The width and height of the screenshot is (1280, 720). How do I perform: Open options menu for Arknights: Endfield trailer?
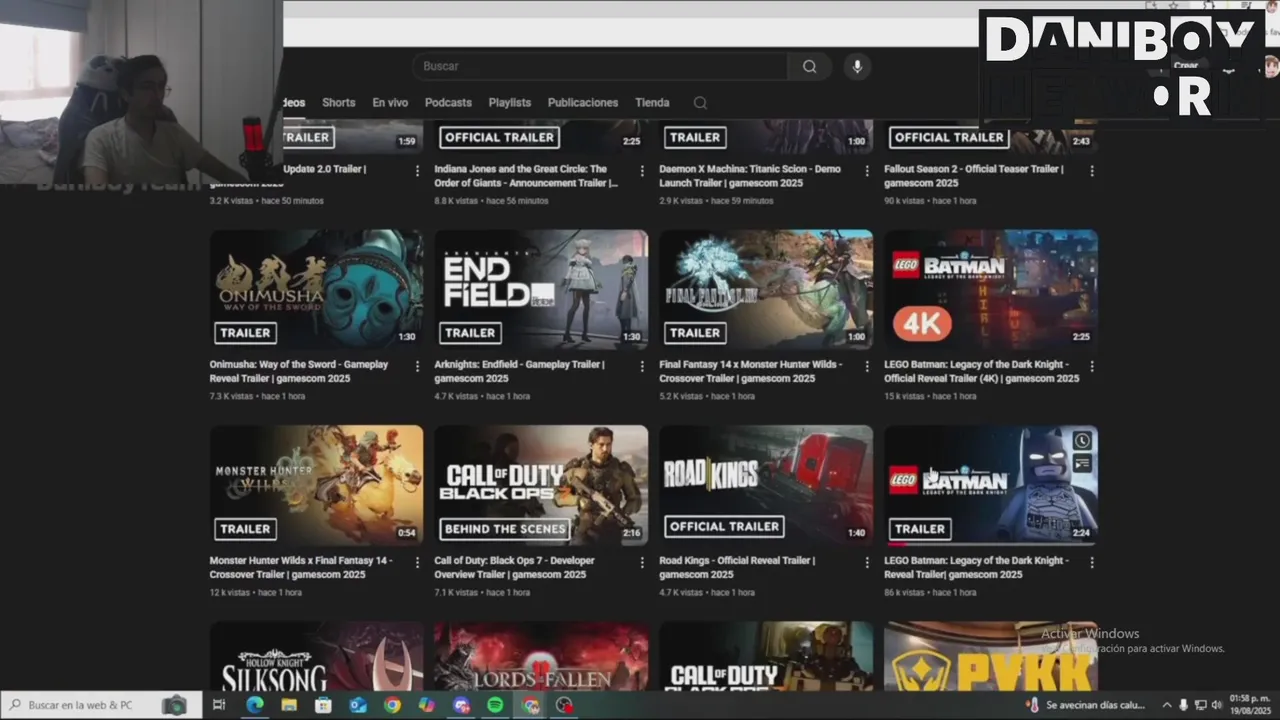point(642,366)
